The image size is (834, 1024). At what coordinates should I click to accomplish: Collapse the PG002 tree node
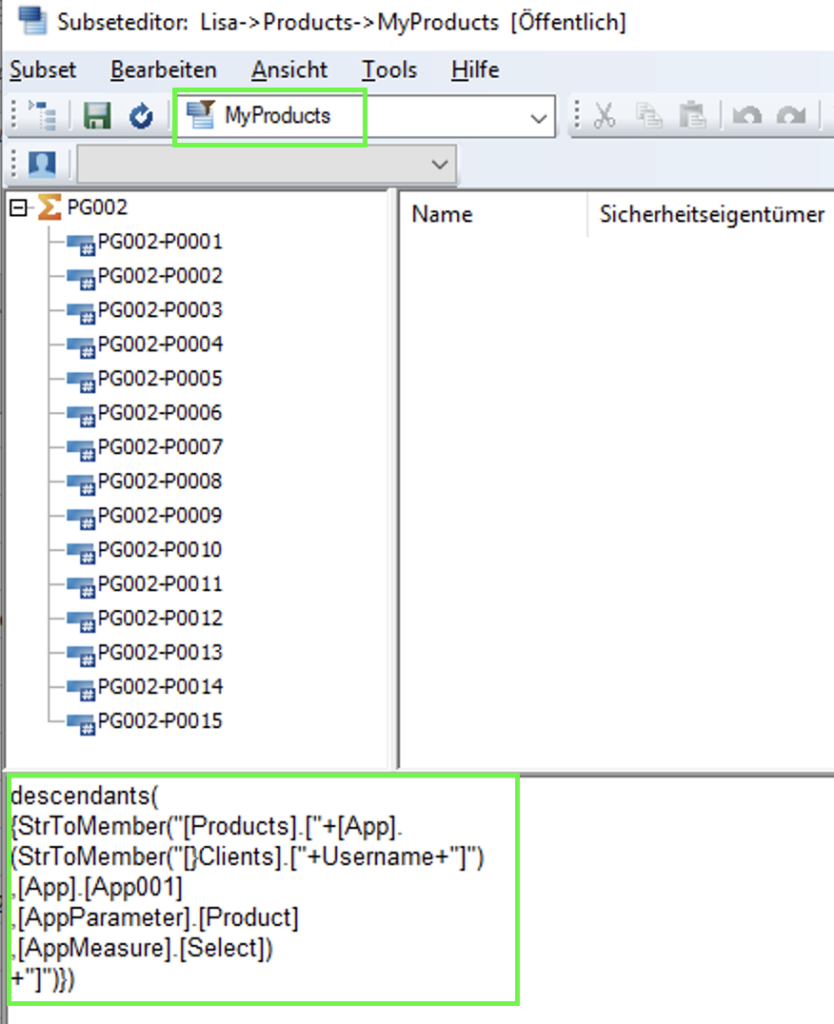coord(17,208)
